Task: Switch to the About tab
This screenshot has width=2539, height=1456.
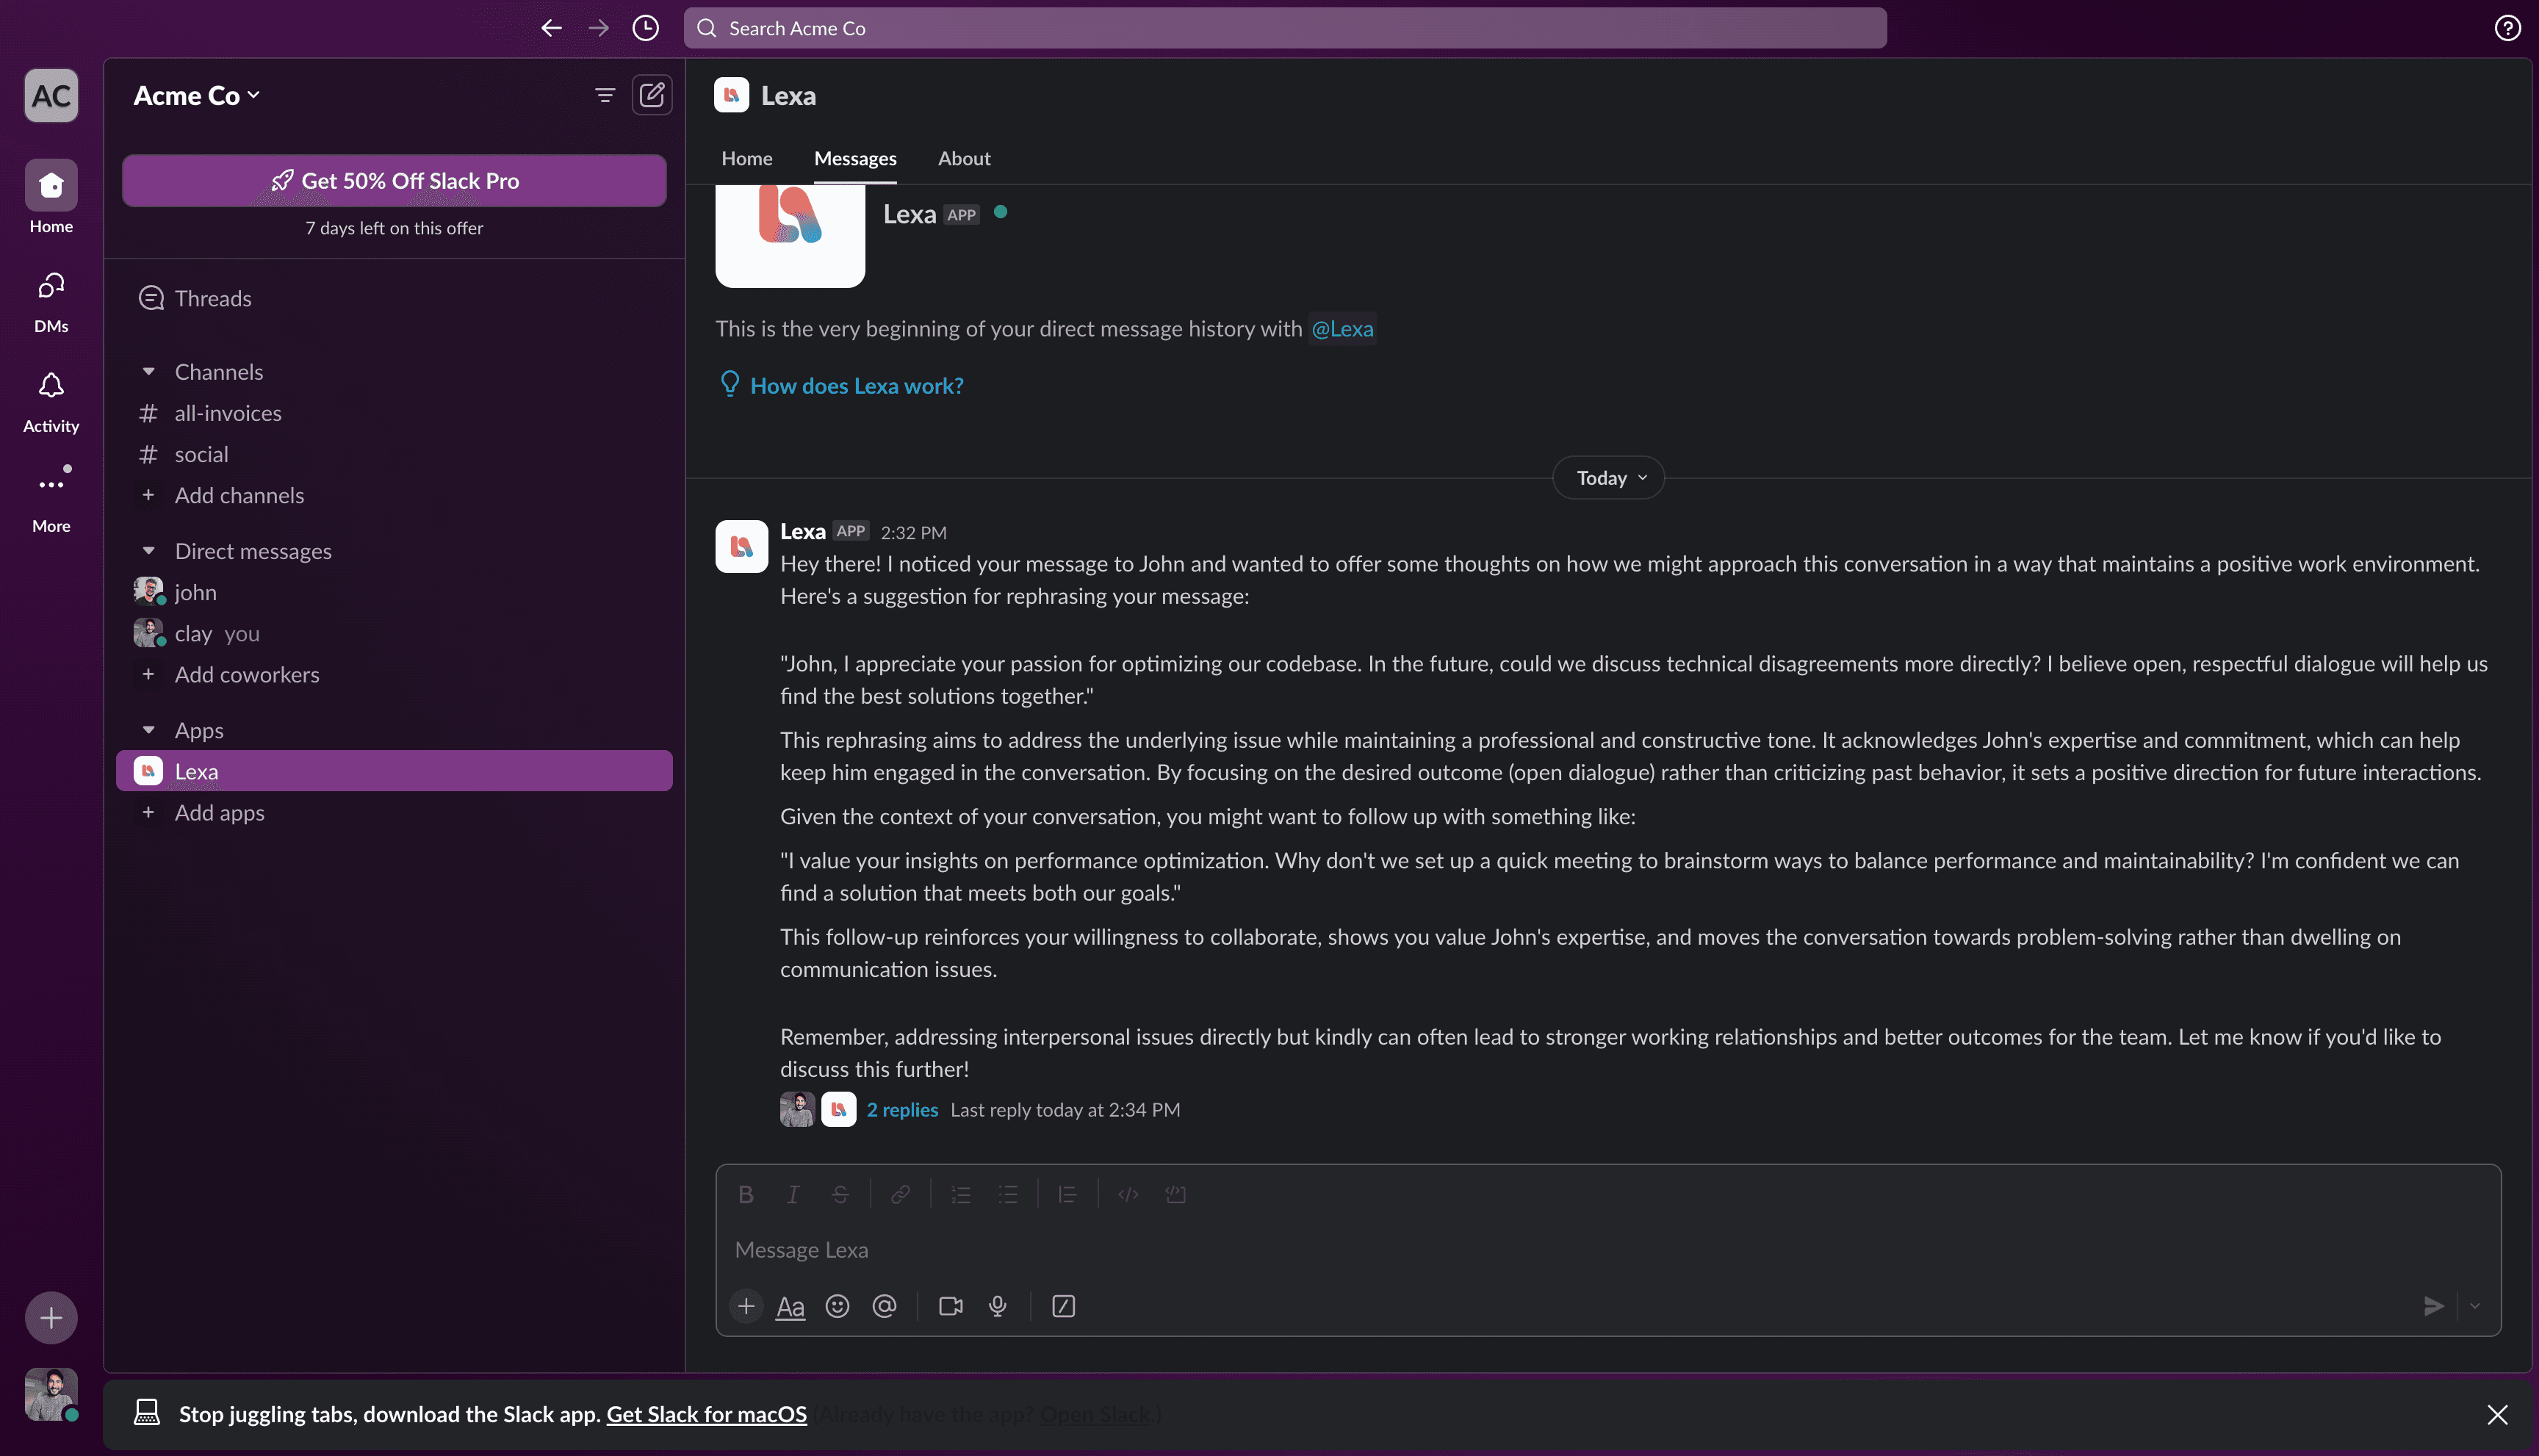Action: point(964,158)
